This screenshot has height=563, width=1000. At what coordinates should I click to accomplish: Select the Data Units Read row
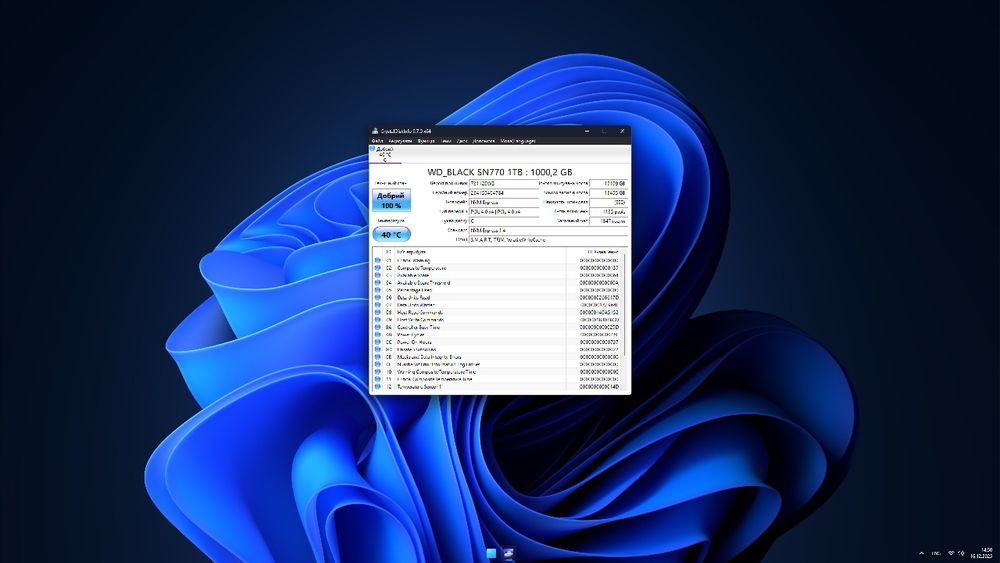497,298
